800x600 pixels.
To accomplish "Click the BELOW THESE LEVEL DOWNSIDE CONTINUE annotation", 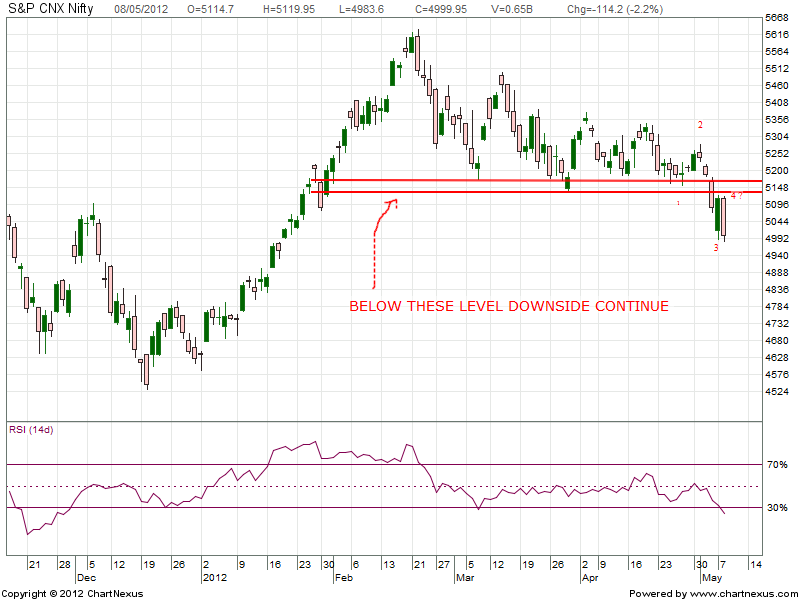I will [x=509, y=306].
